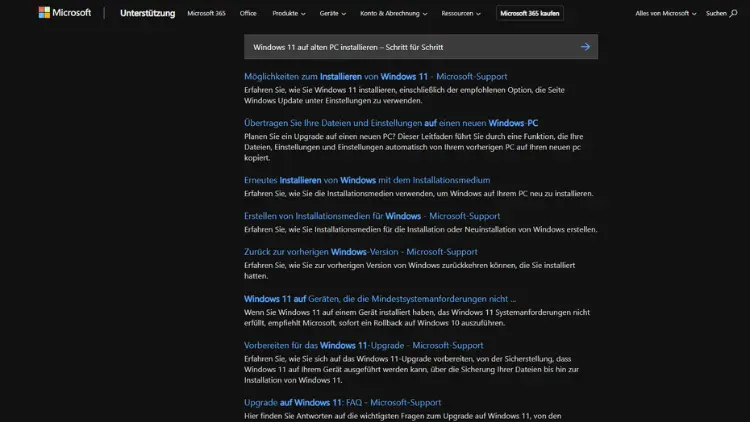Click the search magnifier icon
750x422 pixels.
click(733, 13)
